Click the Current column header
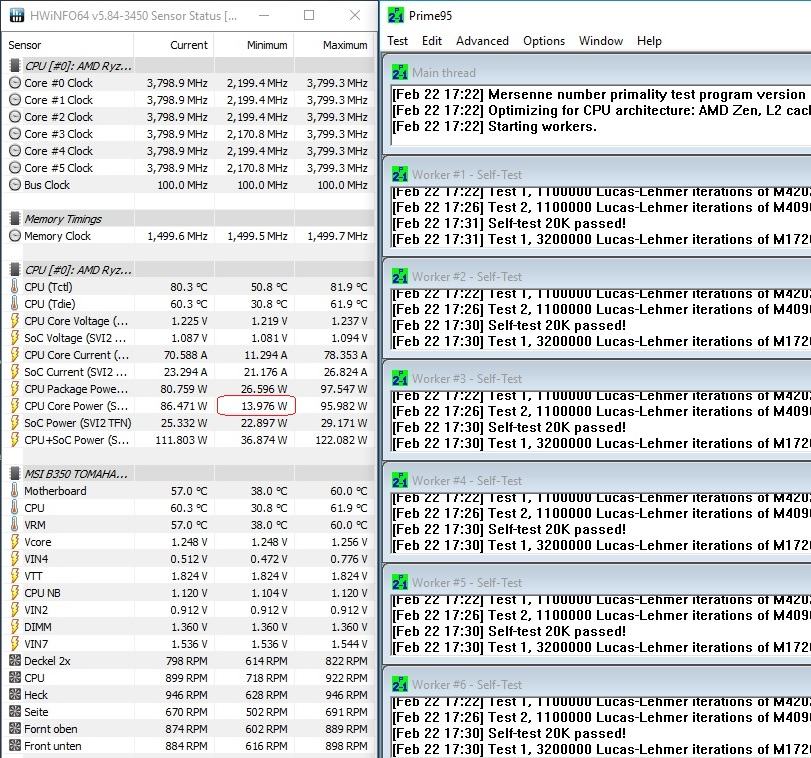Screen dimensions: 811x758 (x=174, y=45)
